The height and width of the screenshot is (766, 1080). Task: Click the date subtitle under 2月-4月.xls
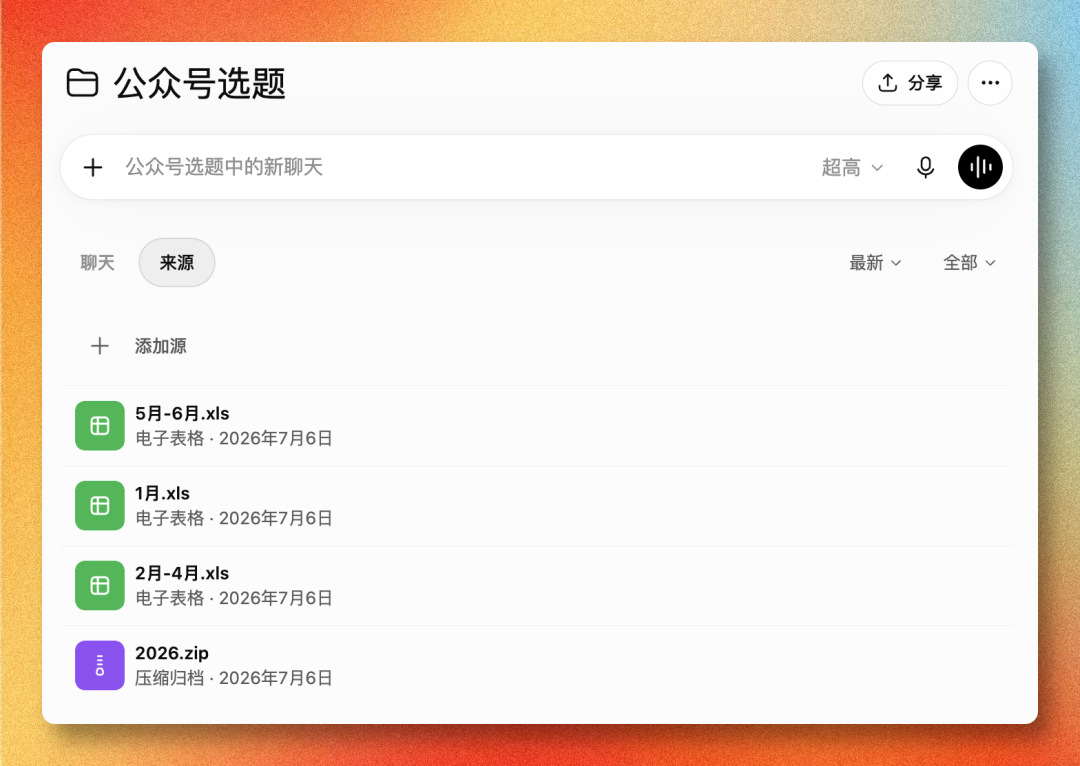tap(233, 598)
